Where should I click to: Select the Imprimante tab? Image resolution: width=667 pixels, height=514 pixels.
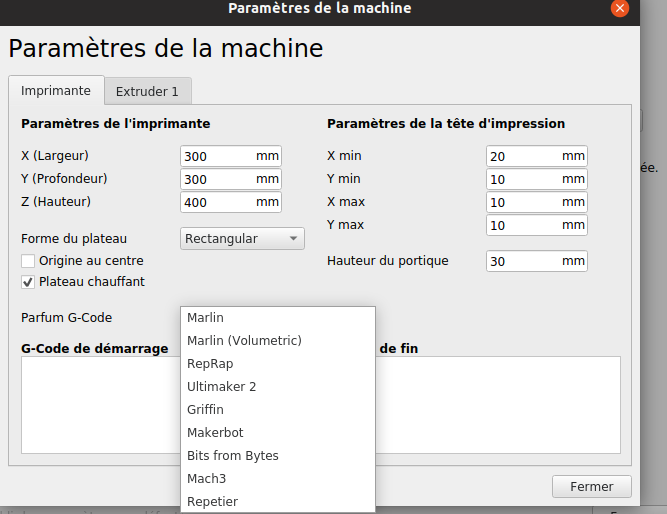pyautogui.click(x=56, y=90)
